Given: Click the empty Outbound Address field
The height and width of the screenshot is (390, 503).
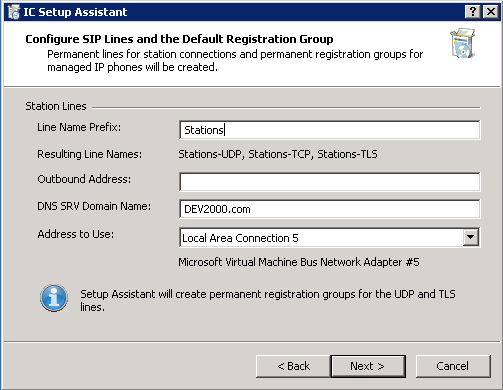Looking at the screenshot, I should coord(330,182).
